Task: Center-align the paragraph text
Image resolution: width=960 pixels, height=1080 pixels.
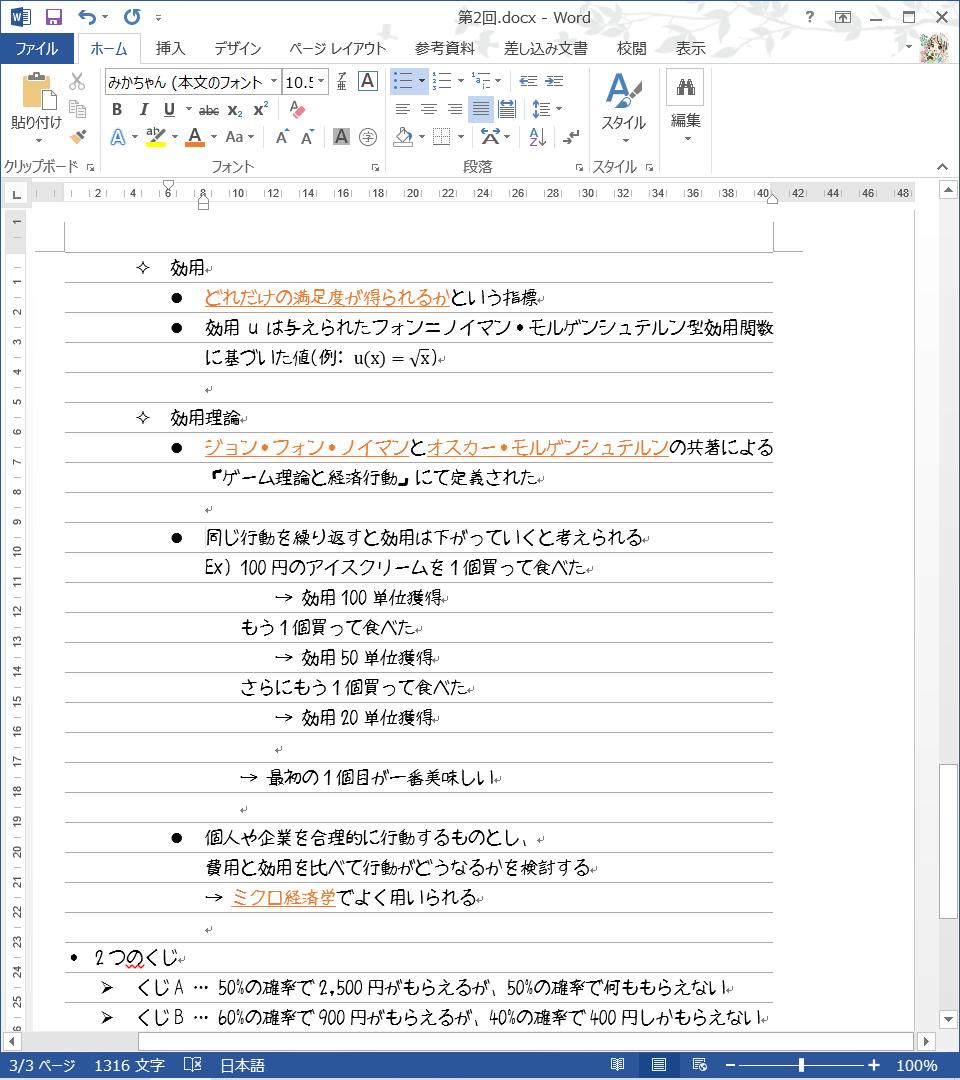Action: coord(429,109)
